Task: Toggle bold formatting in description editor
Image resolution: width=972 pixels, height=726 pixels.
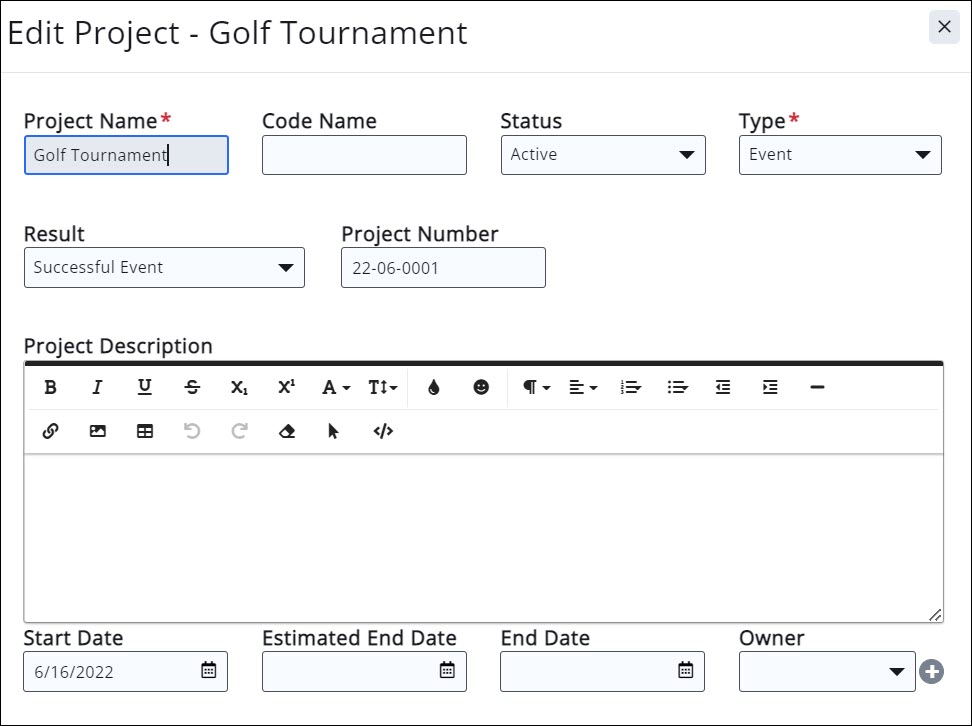Action: 50,388
